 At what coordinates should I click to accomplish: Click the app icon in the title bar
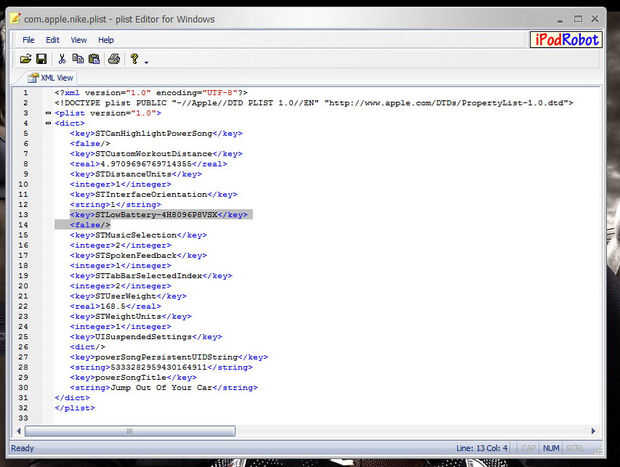15,19
